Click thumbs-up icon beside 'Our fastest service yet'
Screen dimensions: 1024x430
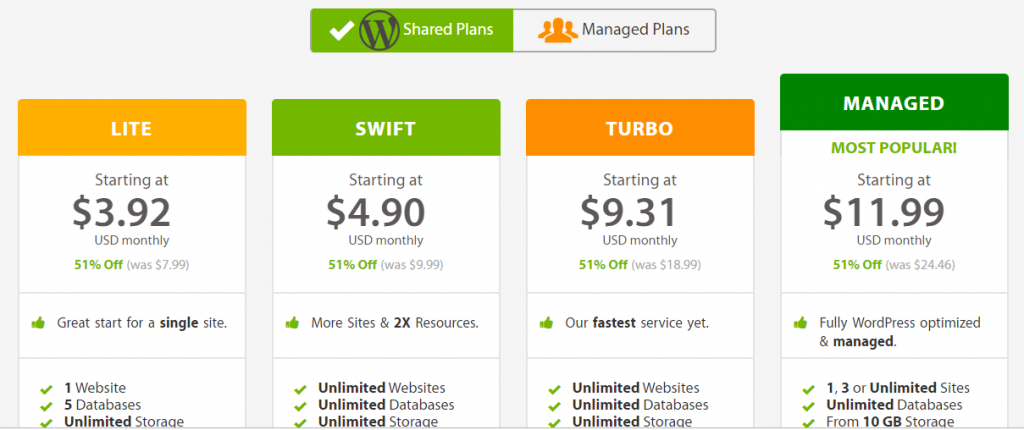[x=547, y=323]
